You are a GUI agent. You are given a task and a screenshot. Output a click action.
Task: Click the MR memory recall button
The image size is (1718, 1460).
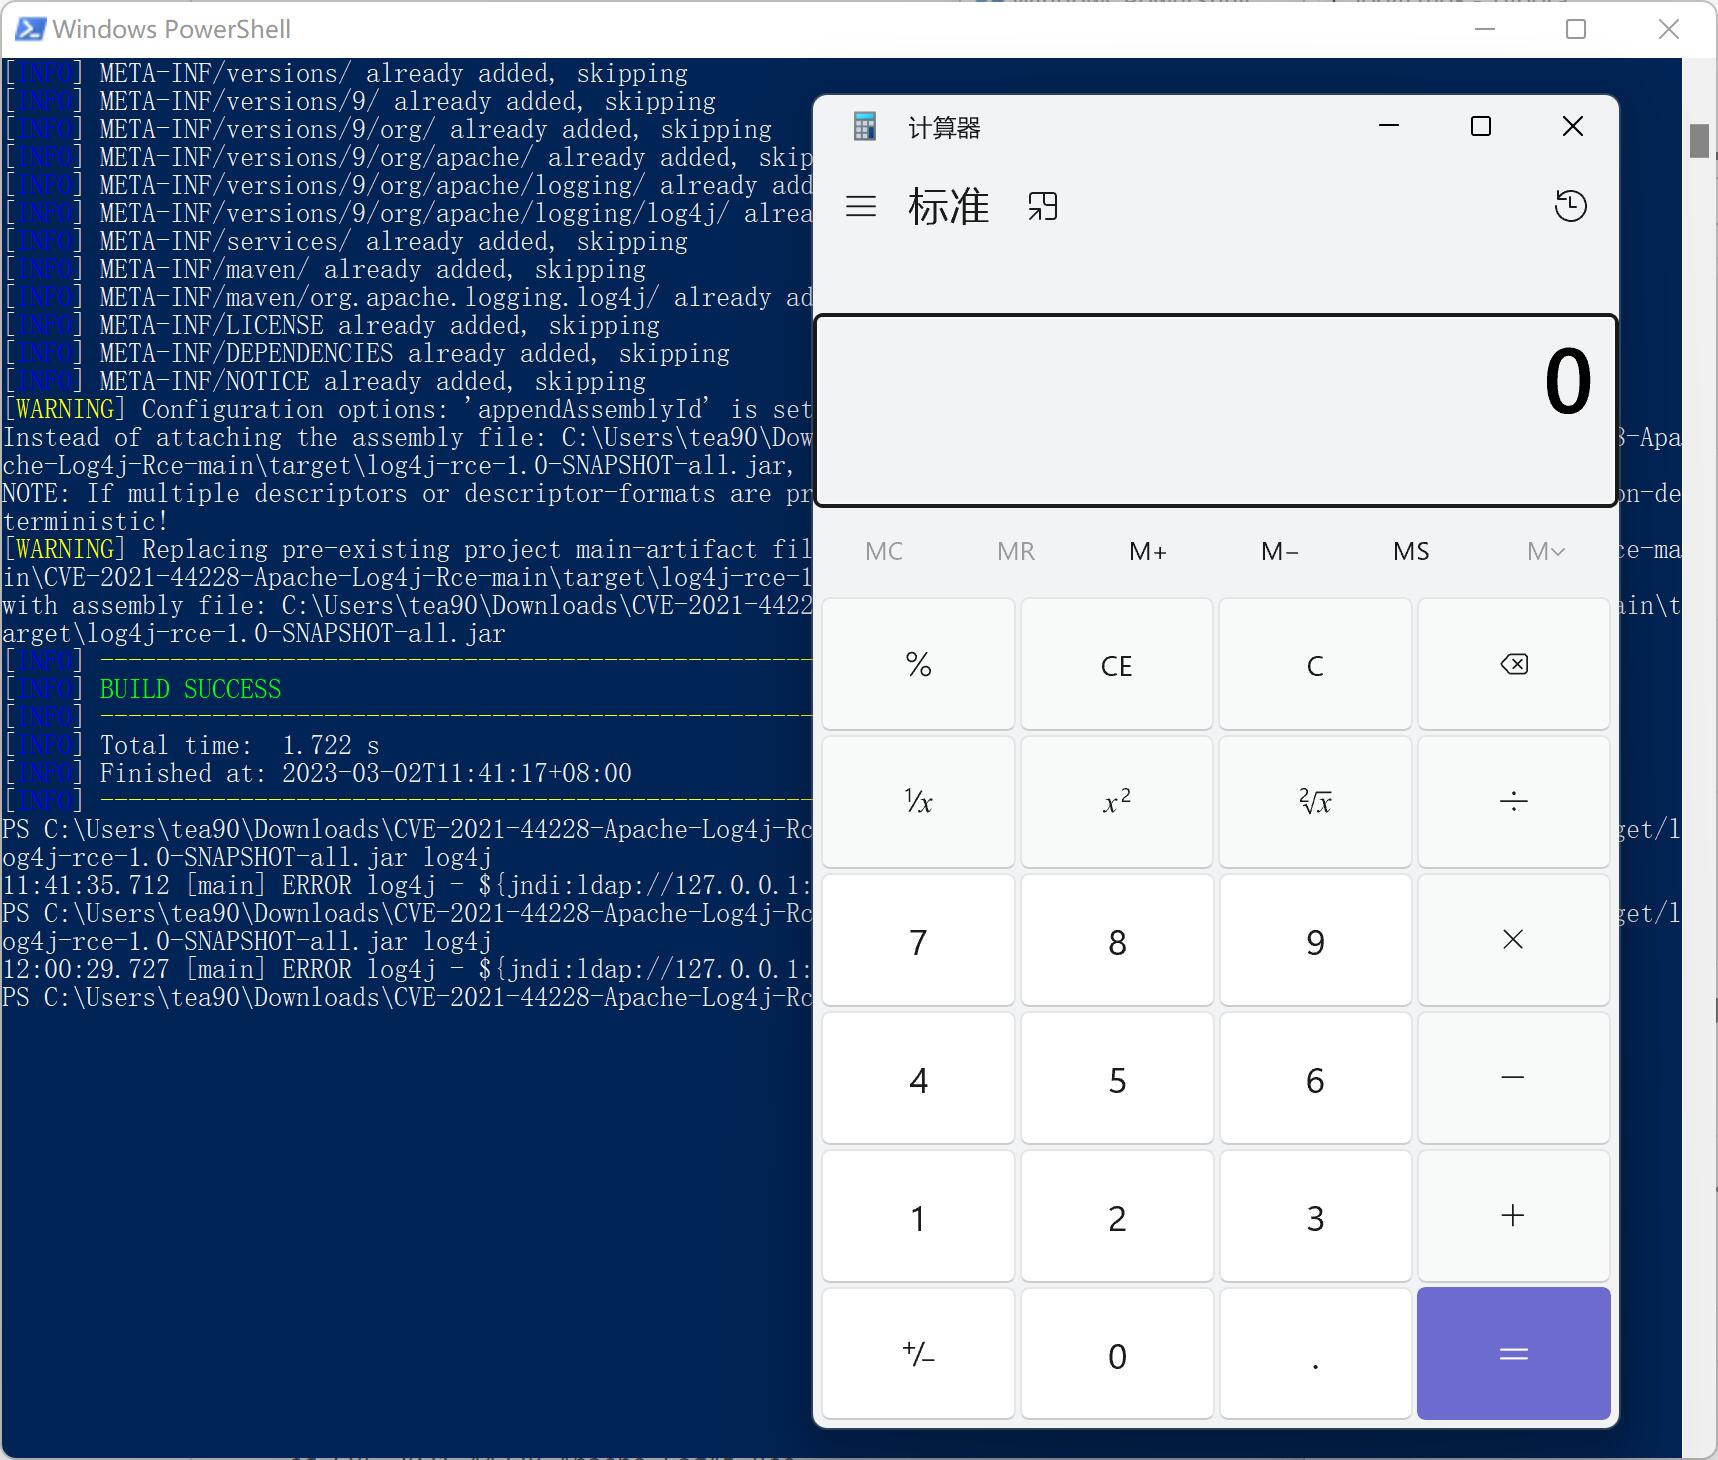pos(1016,551)
